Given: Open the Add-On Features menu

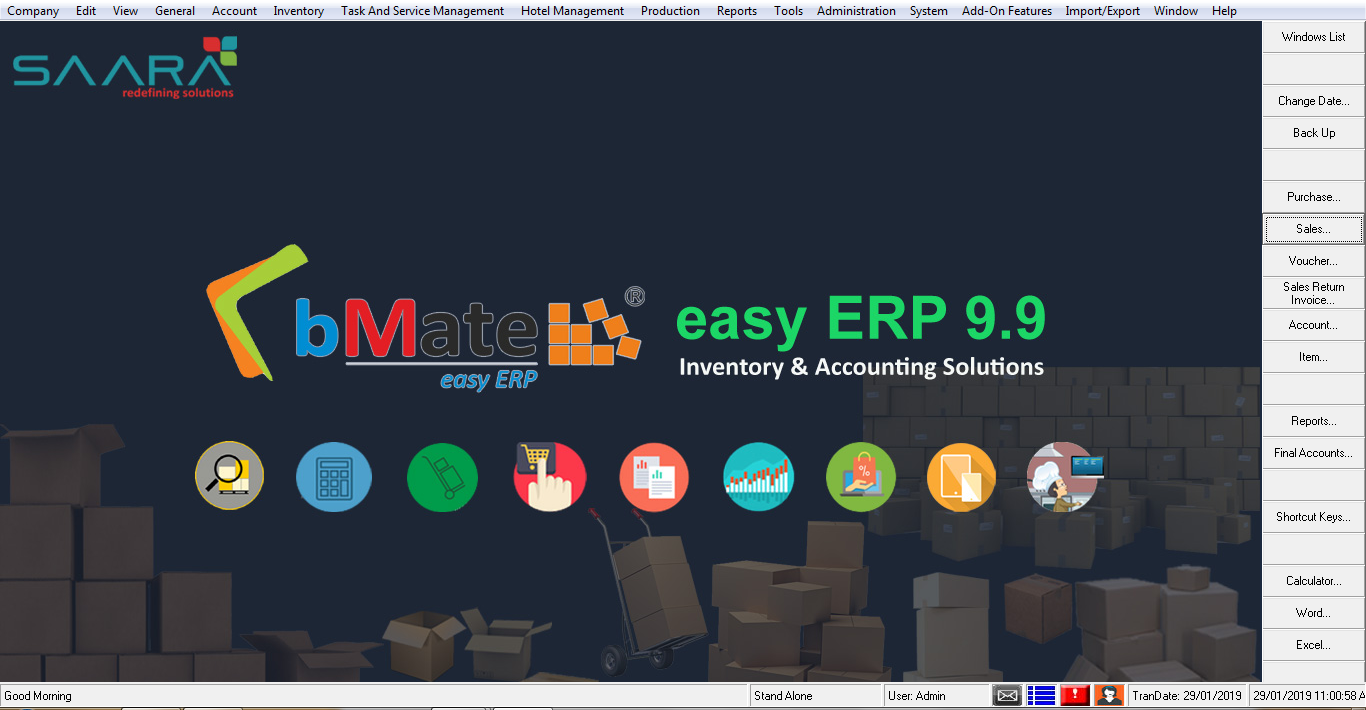Looking at the screenshot, I should (1007, 11).
